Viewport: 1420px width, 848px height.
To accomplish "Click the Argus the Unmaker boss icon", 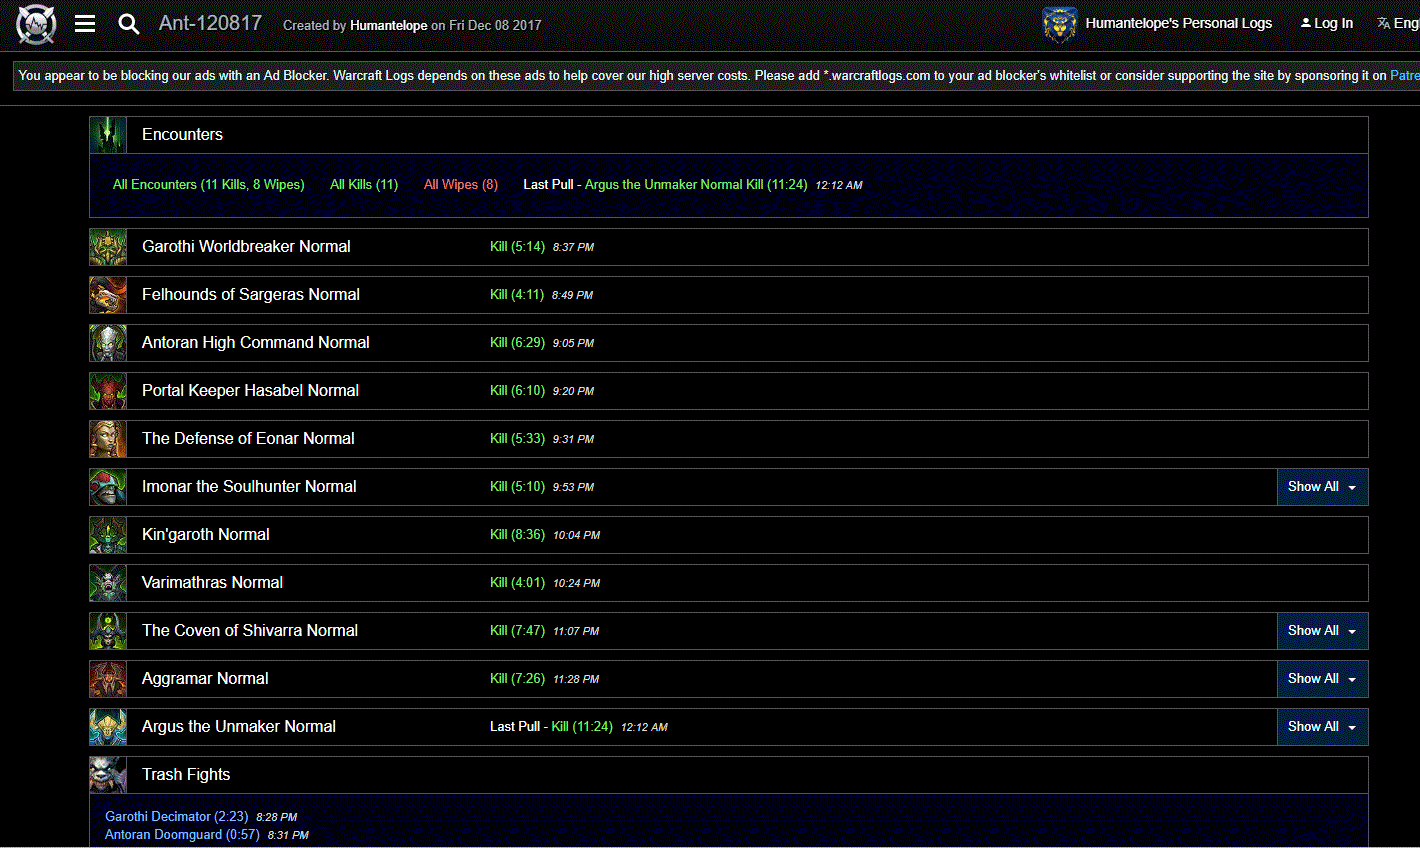I will (108, 727).
